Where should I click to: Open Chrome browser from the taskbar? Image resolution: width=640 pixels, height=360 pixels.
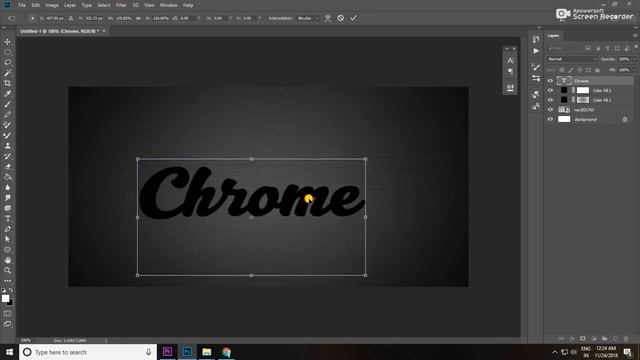pos(226,352)
